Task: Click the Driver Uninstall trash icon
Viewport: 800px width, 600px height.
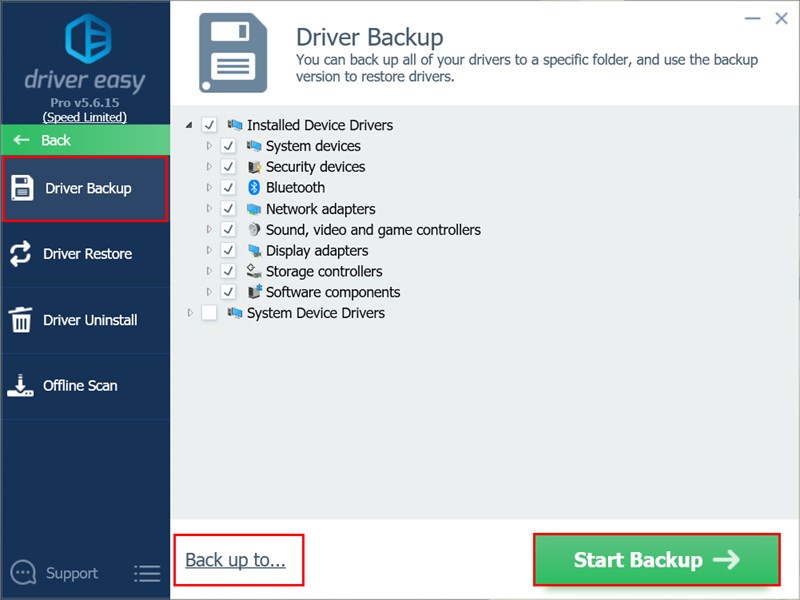Action: point(21,320)
